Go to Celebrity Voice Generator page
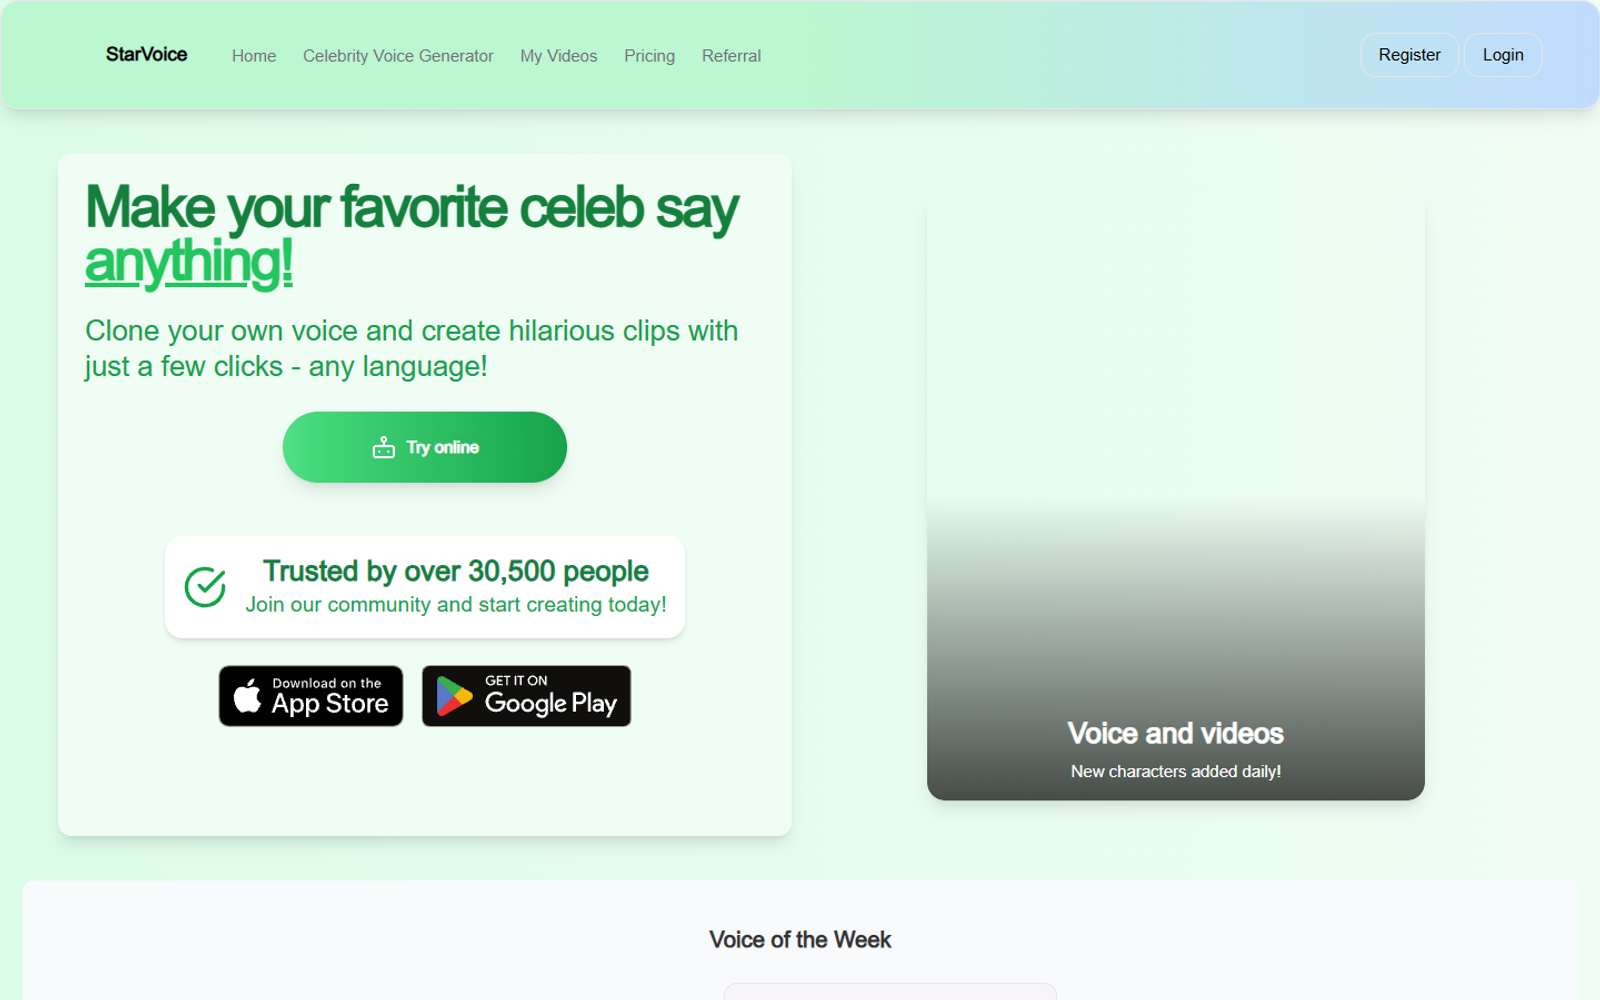The image size is (1600, 1000). pos(398,56)
